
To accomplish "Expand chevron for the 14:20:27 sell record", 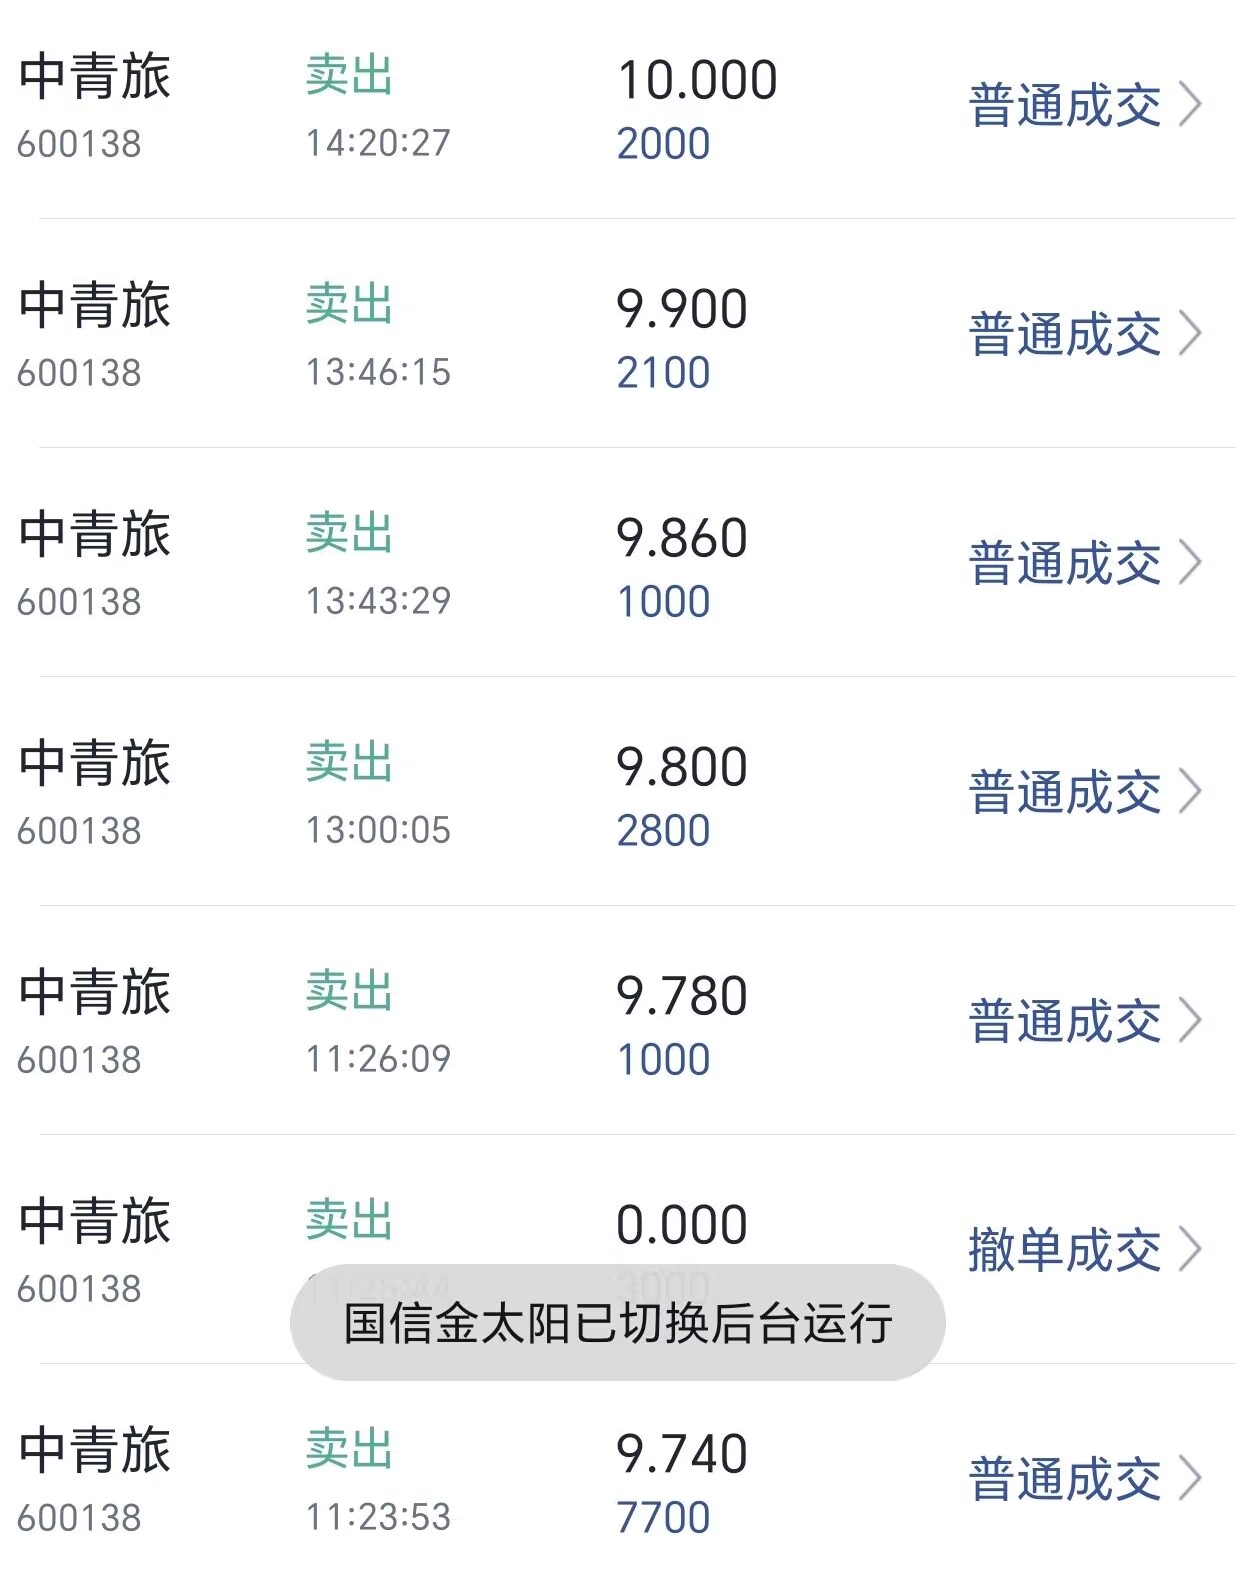I will (x=1189, y=105).
